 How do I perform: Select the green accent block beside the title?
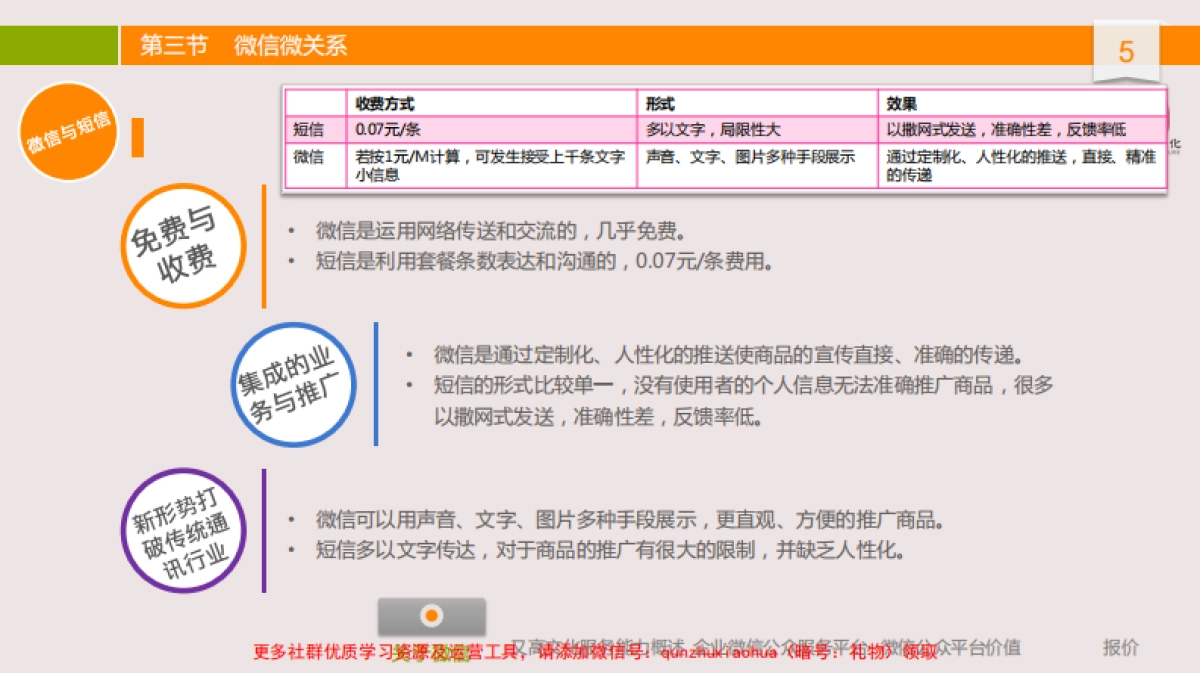58,44
